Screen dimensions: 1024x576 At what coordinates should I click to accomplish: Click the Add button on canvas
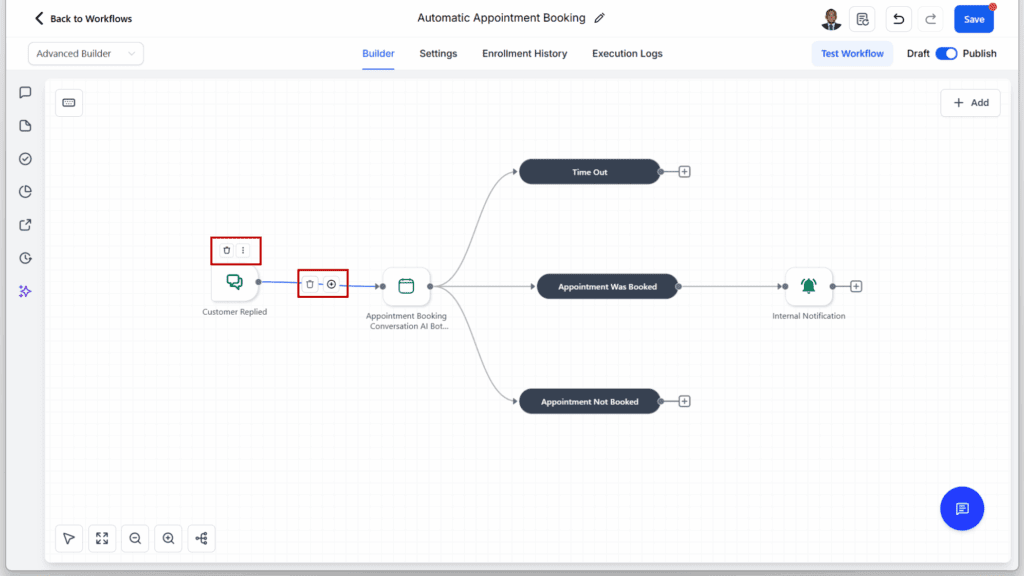point(970,103)
